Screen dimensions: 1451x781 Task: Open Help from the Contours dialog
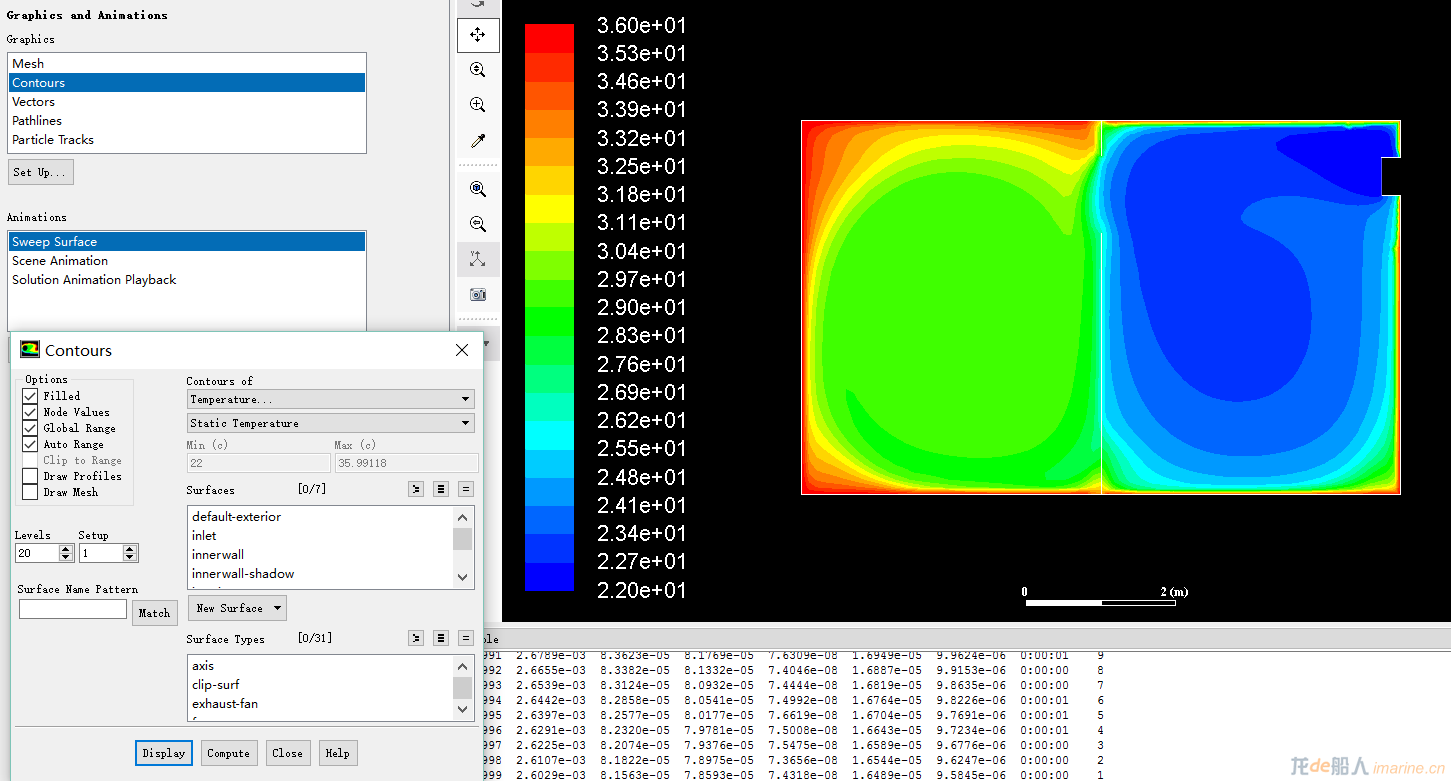pyautogui.click(x=337, y=753)
